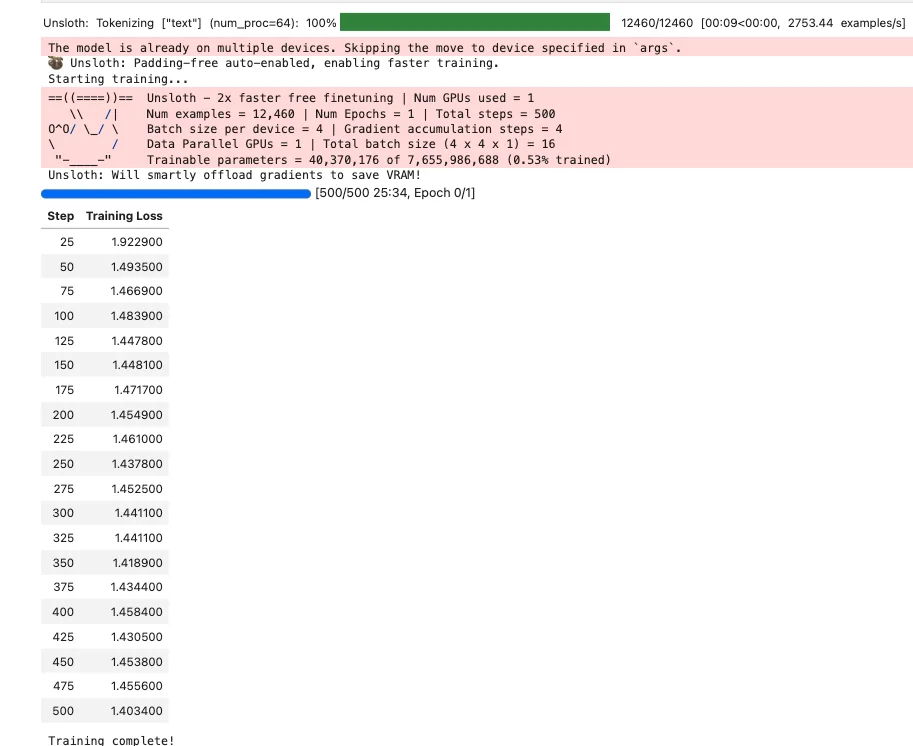Click the green tokenizing progress bar

(475, 22)
